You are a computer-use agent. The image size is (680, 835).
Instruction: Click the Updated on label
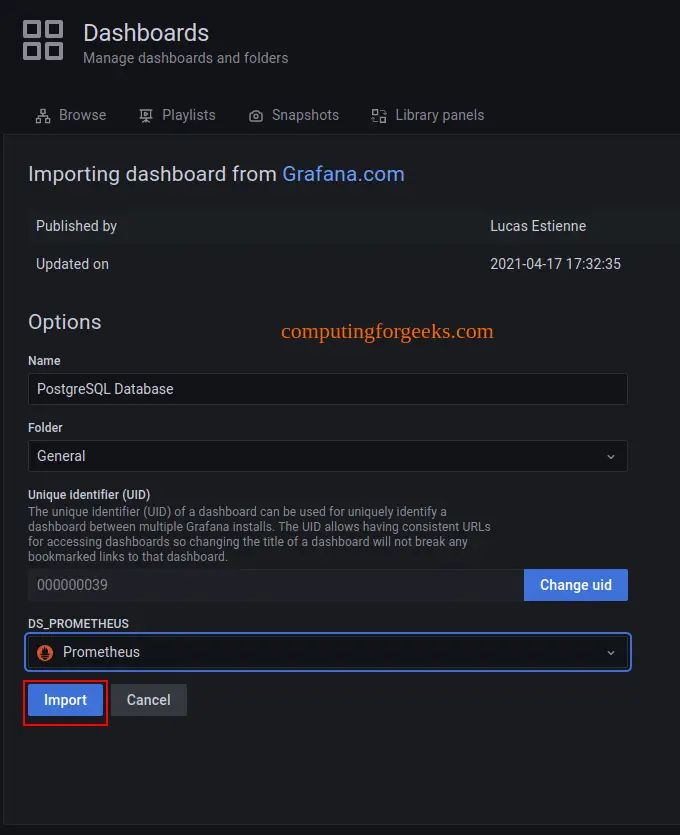coord(72,264)
